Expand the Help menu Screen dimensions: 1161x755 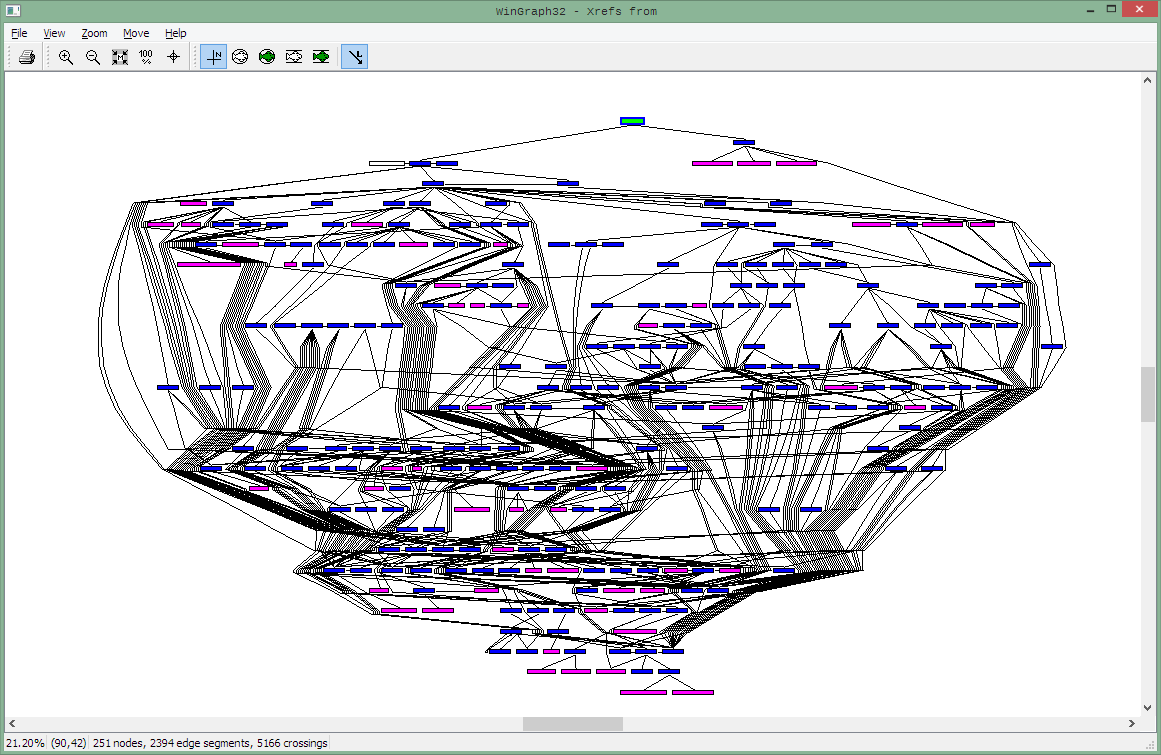click(x=176, y=33)
